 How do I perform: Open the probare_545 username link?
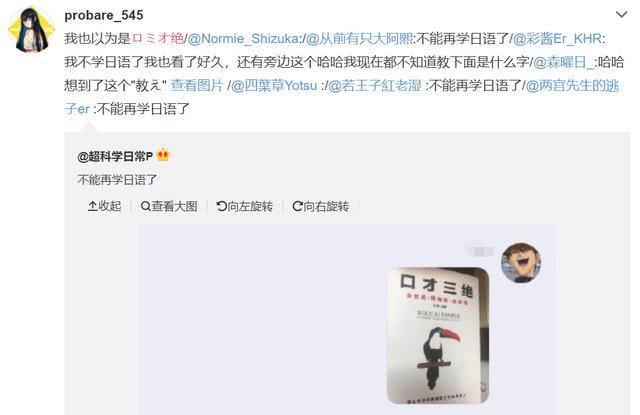coord(104,15)
